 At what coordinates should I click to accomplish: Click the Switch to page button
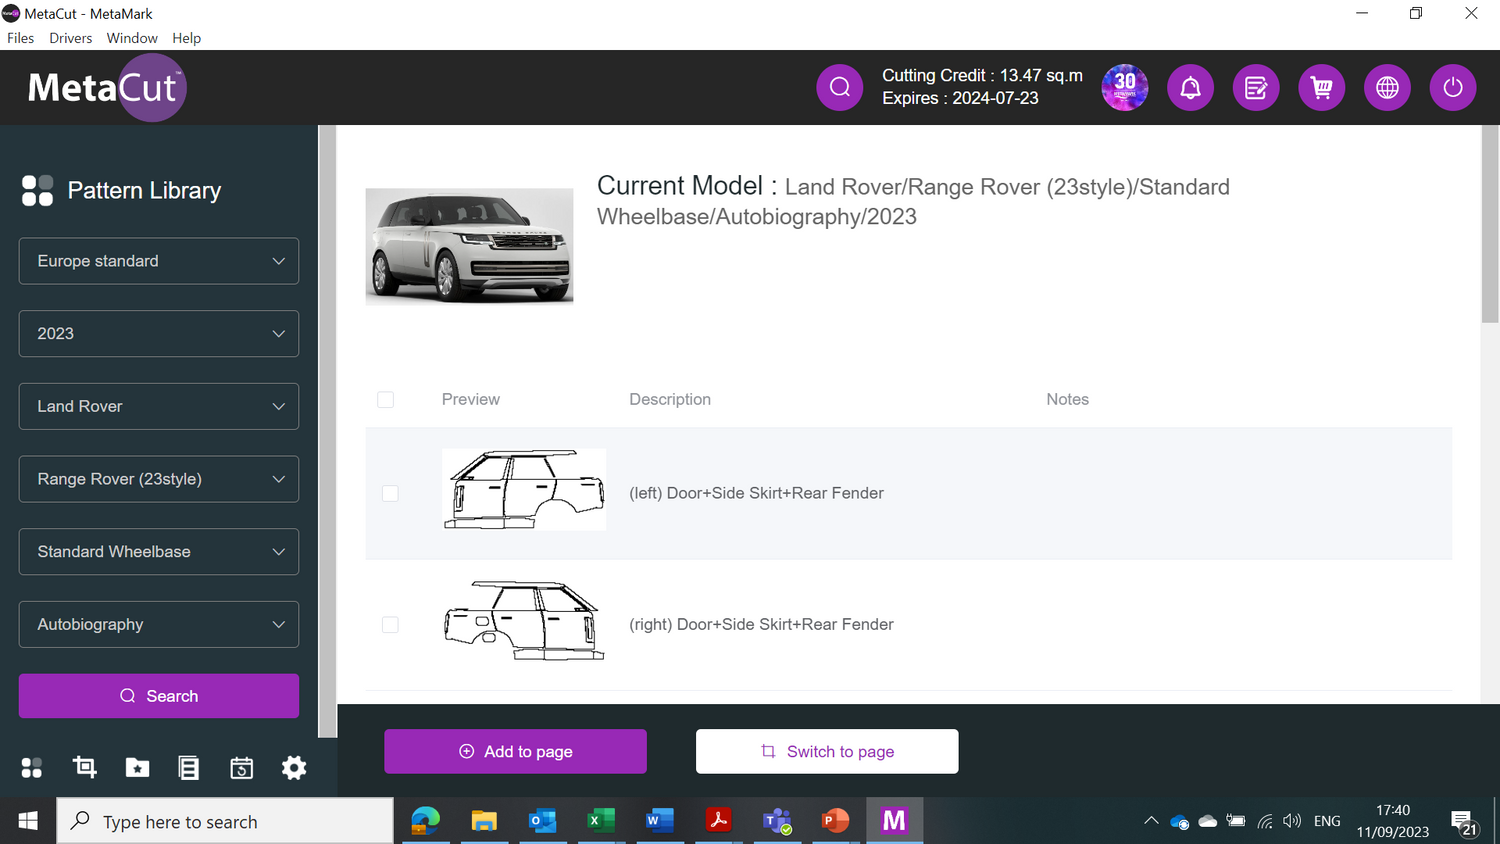(827, 751)
